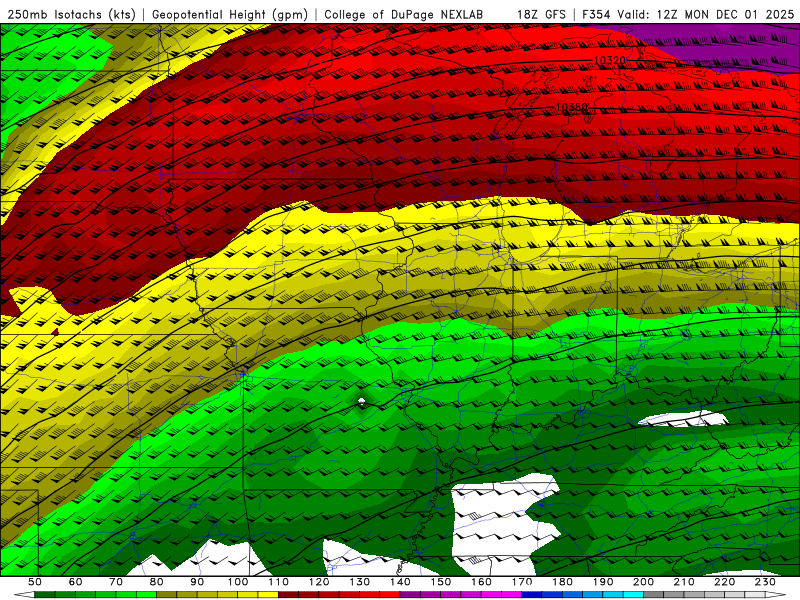Viewport: 800px width, 600px height.
Task: Click the 170 value on the color scale
Action: [522, 582]
